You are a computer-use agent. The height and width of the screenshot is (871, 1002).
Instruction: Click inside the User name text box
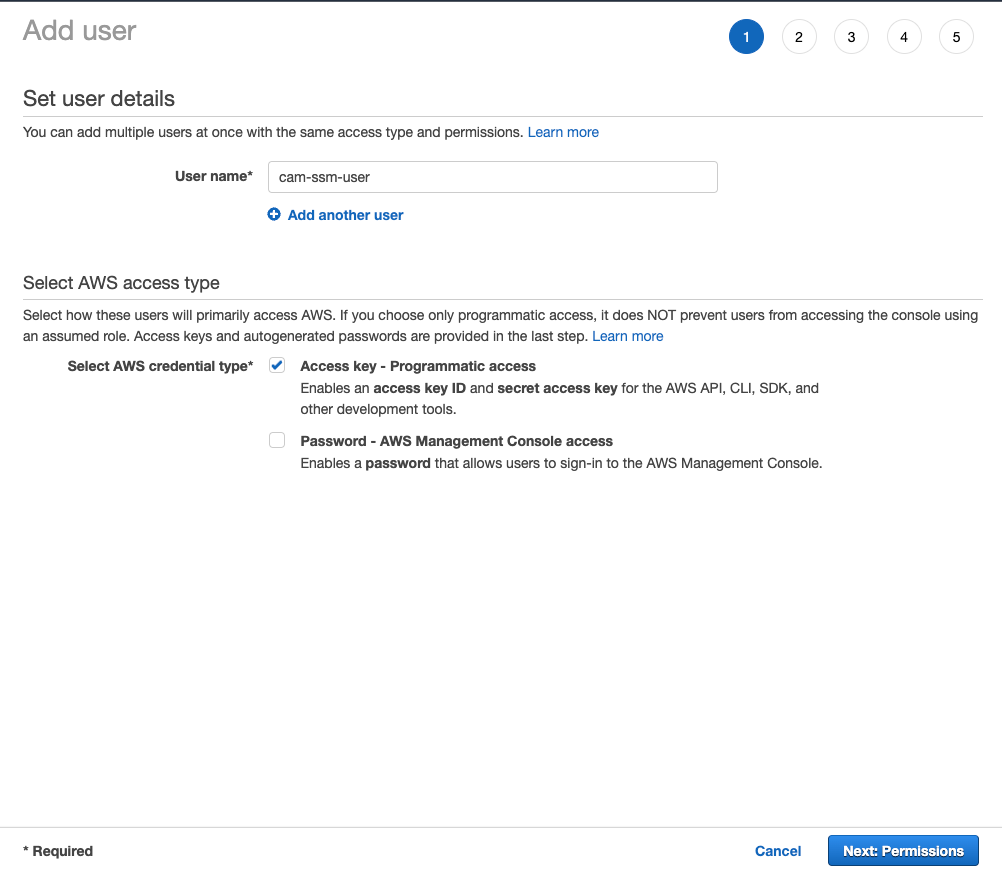tap(492, 177)
